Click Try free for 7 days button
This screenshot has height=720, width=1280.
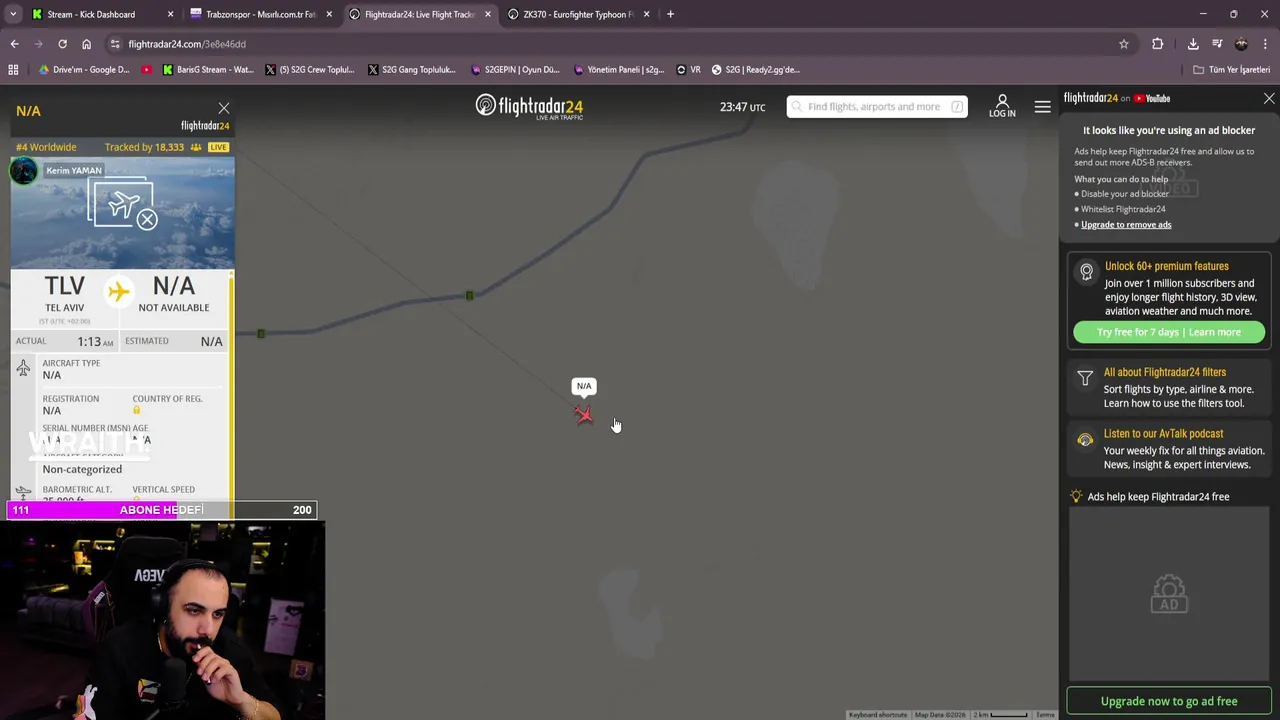click(x=1169, y=332)
